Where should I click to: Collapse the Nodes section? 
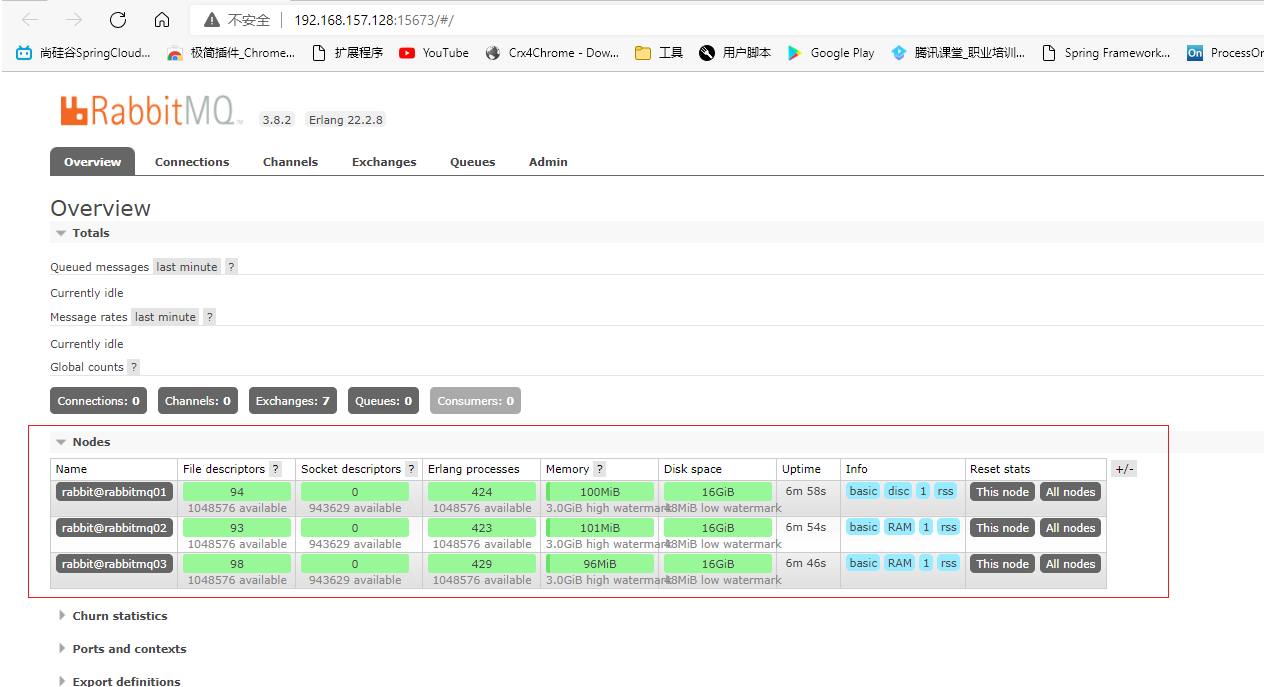[x=83, y=442]
